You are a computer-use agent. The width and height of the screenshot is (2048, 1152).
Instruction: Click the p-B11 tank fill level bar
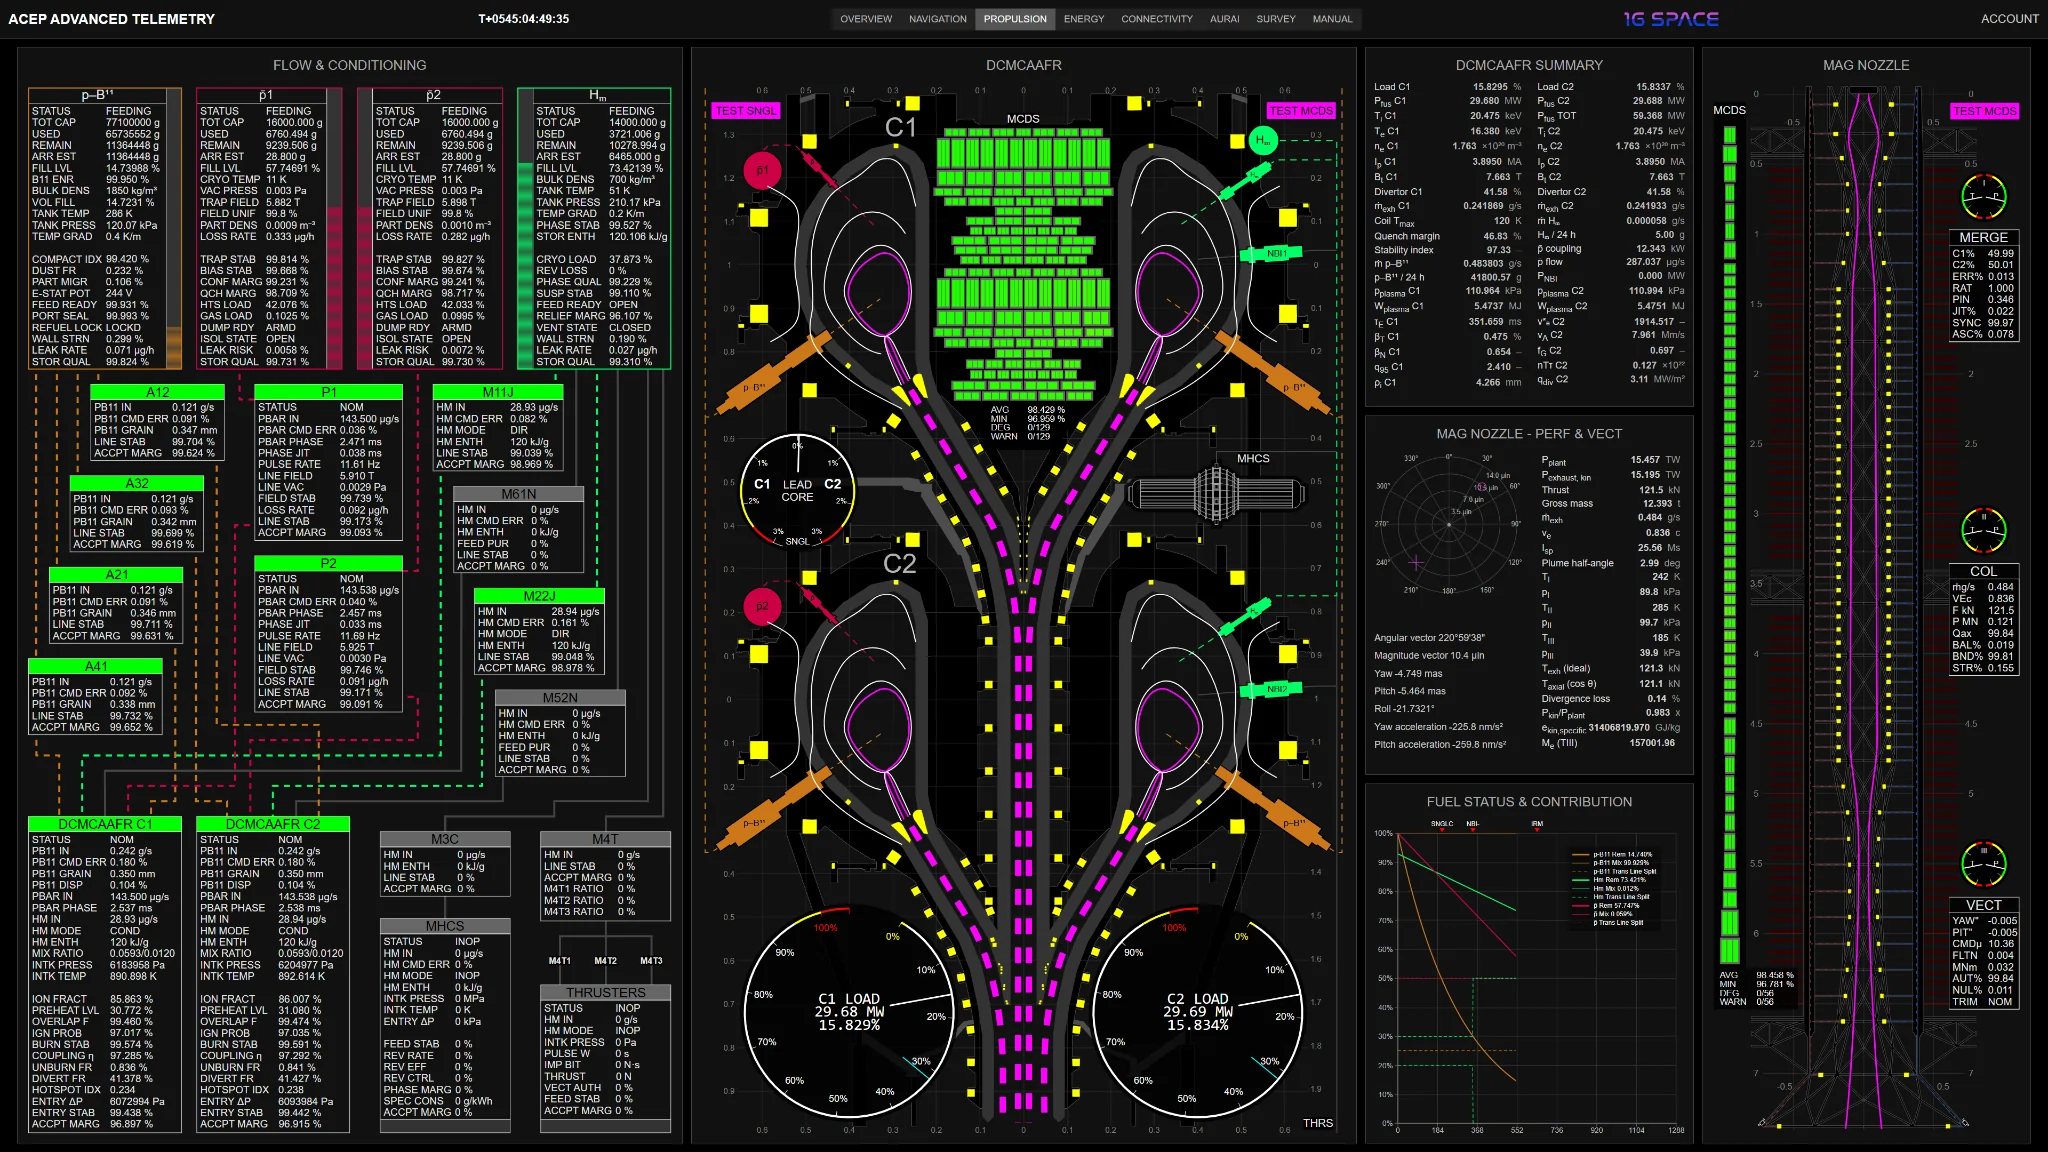coord(174,229)
